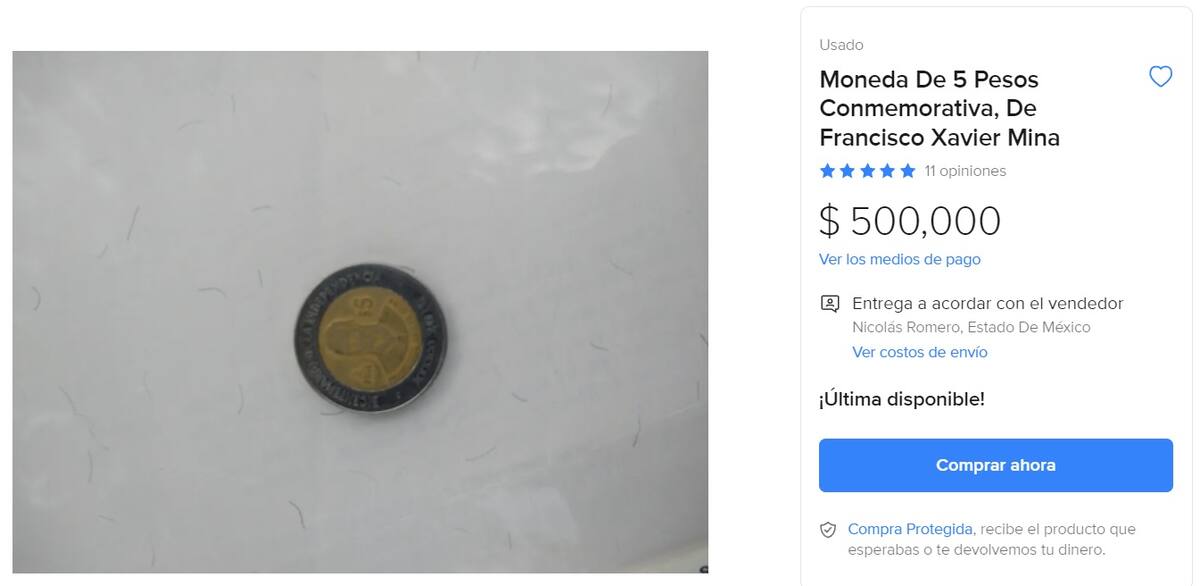Click the Moneda De 5 Pesos title
Viewport: 1200px width, 586px height.
(x=939, y=108)
